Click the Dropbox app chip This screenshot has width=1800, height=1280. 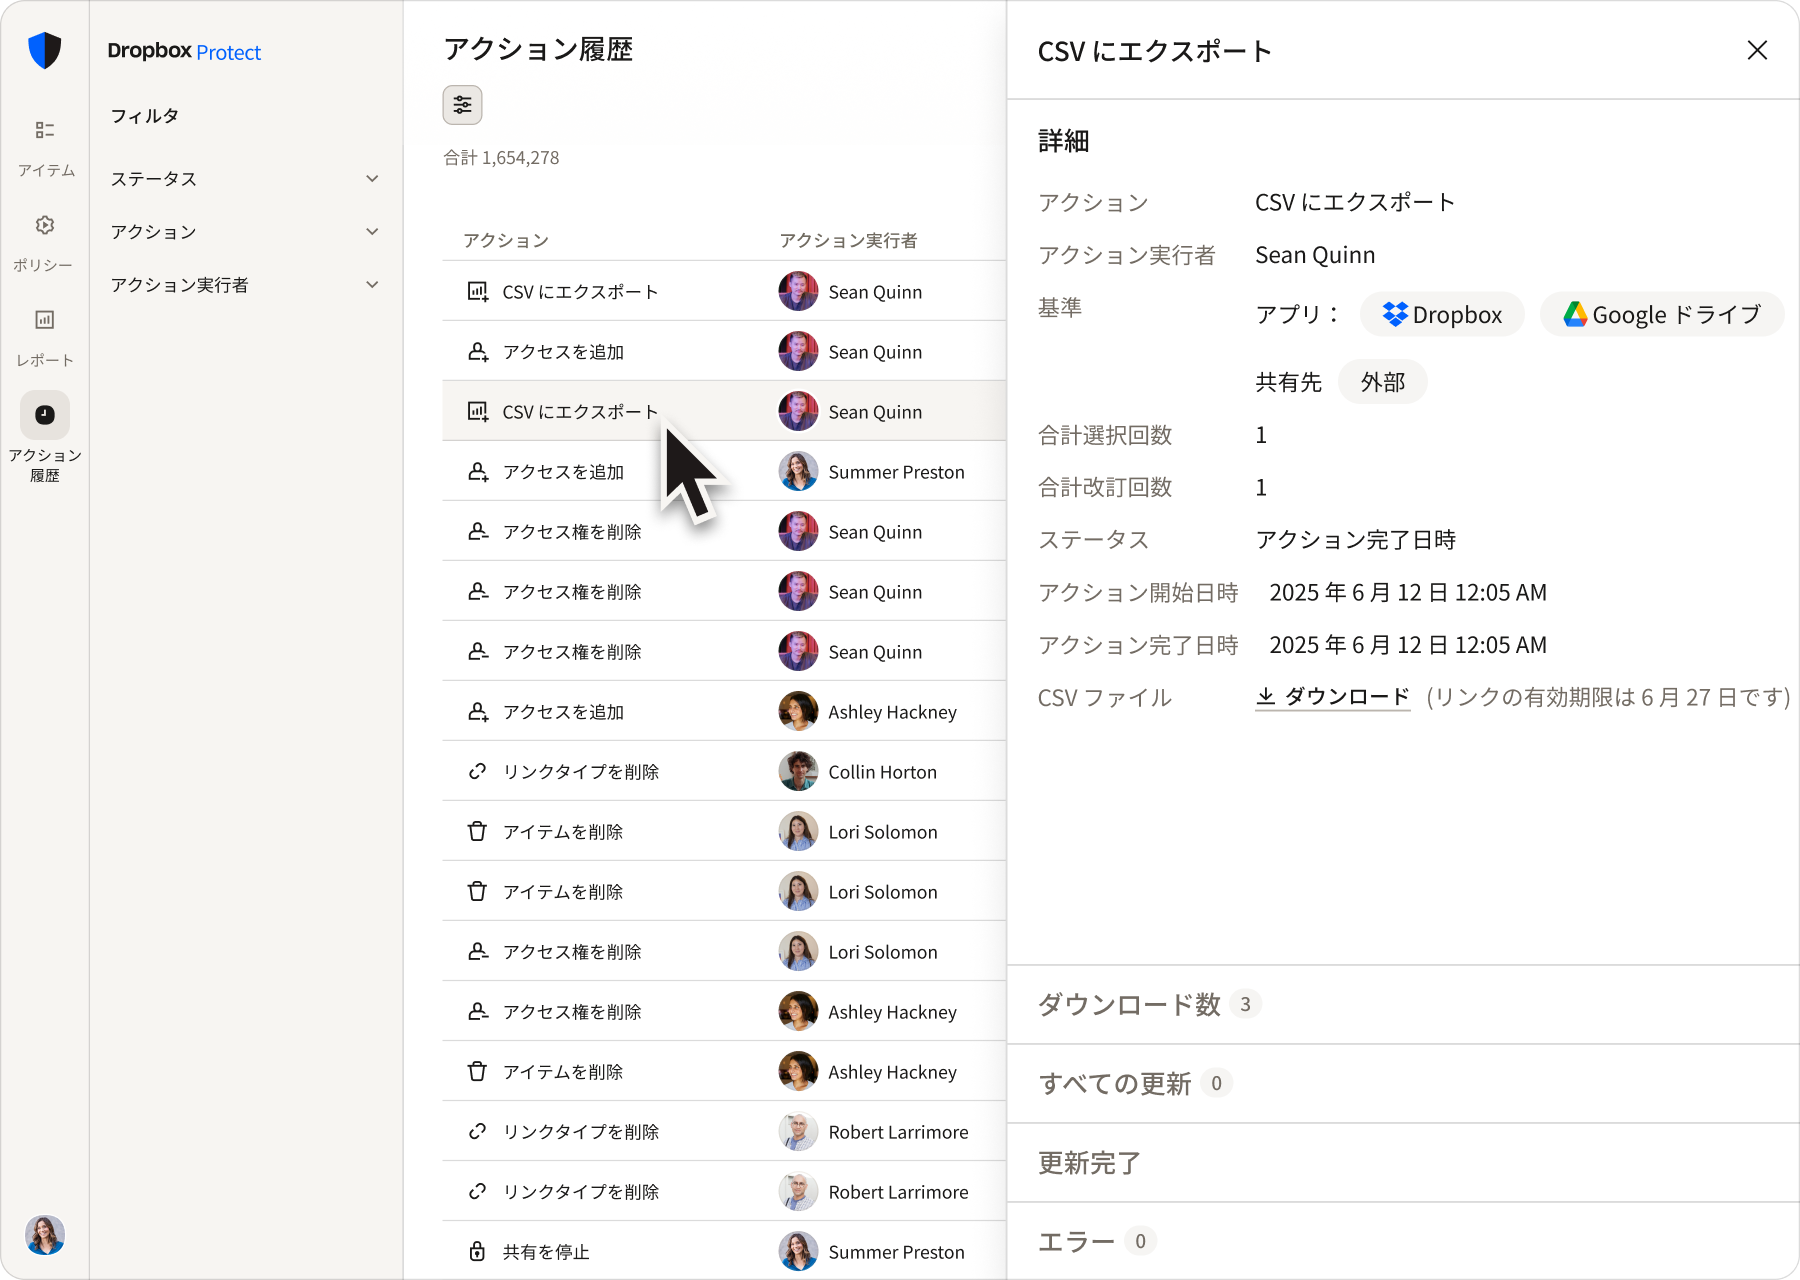(x=1442, y=314)
